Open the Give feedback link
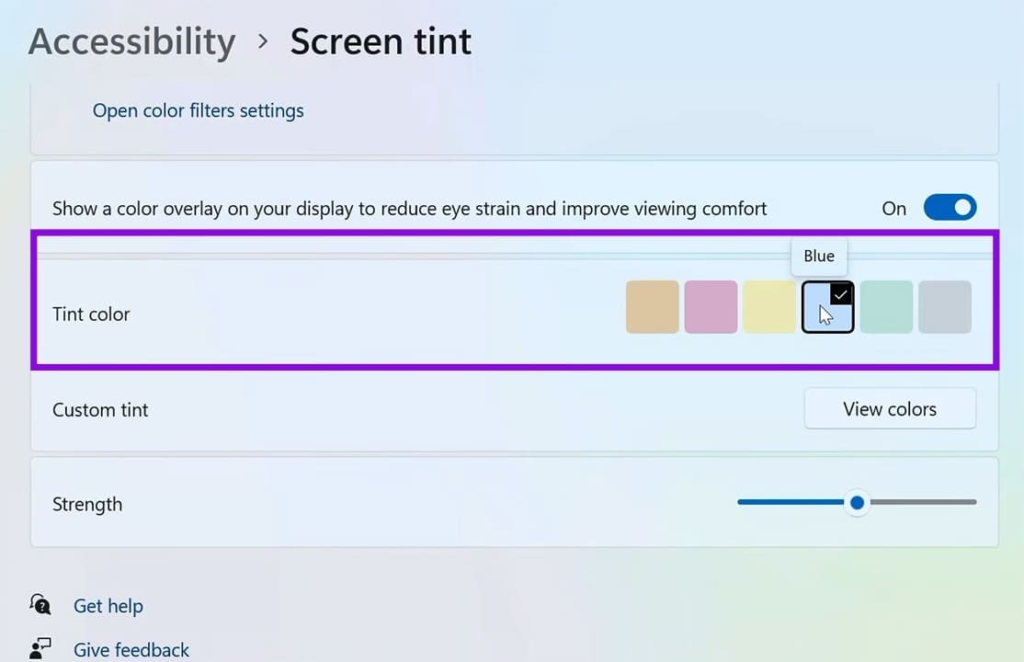Image resolution: width=1024 pixels, height=662 pixels. 131,650
